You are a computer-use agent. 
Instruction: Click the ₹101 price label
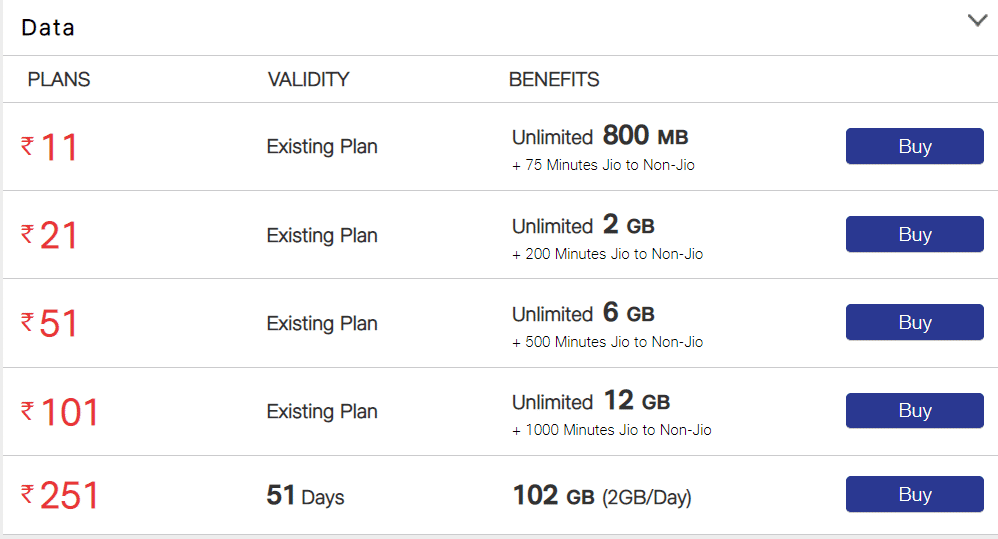(x=60, y=412)
